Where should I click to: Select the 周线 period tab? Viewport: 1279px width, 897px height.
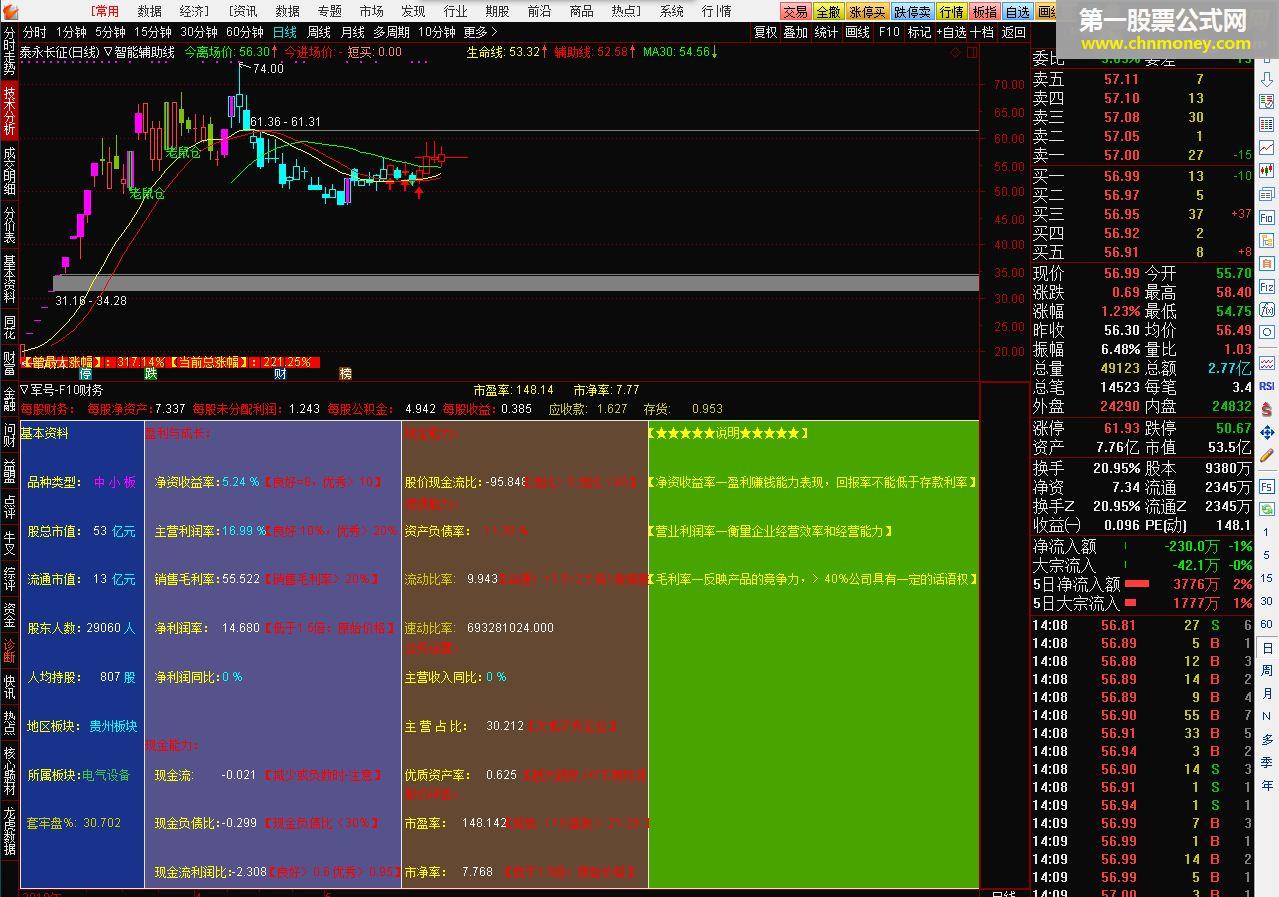click(x=319, y=32)
